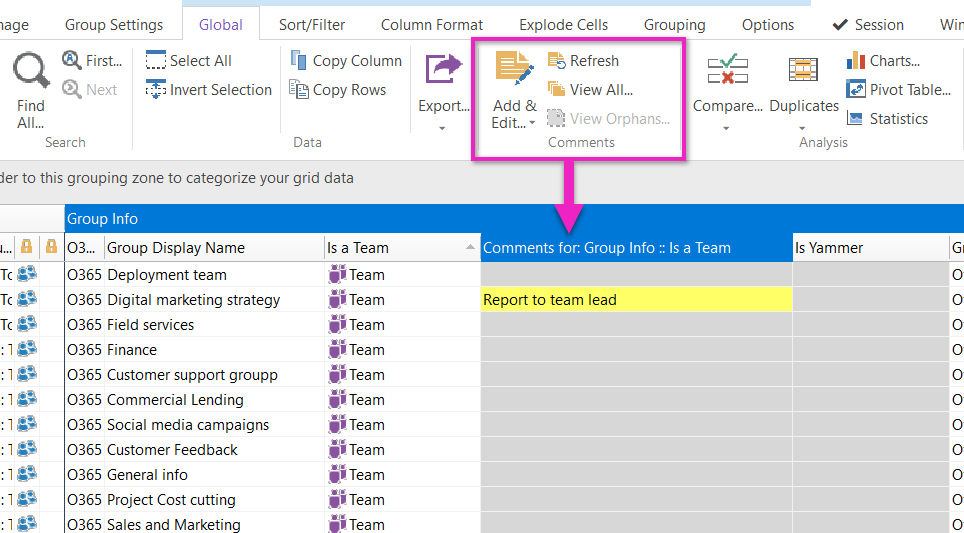Click the Find All magnifier icon
The height and width of the screenshot is (533, 964).
(x=31, y=72)
